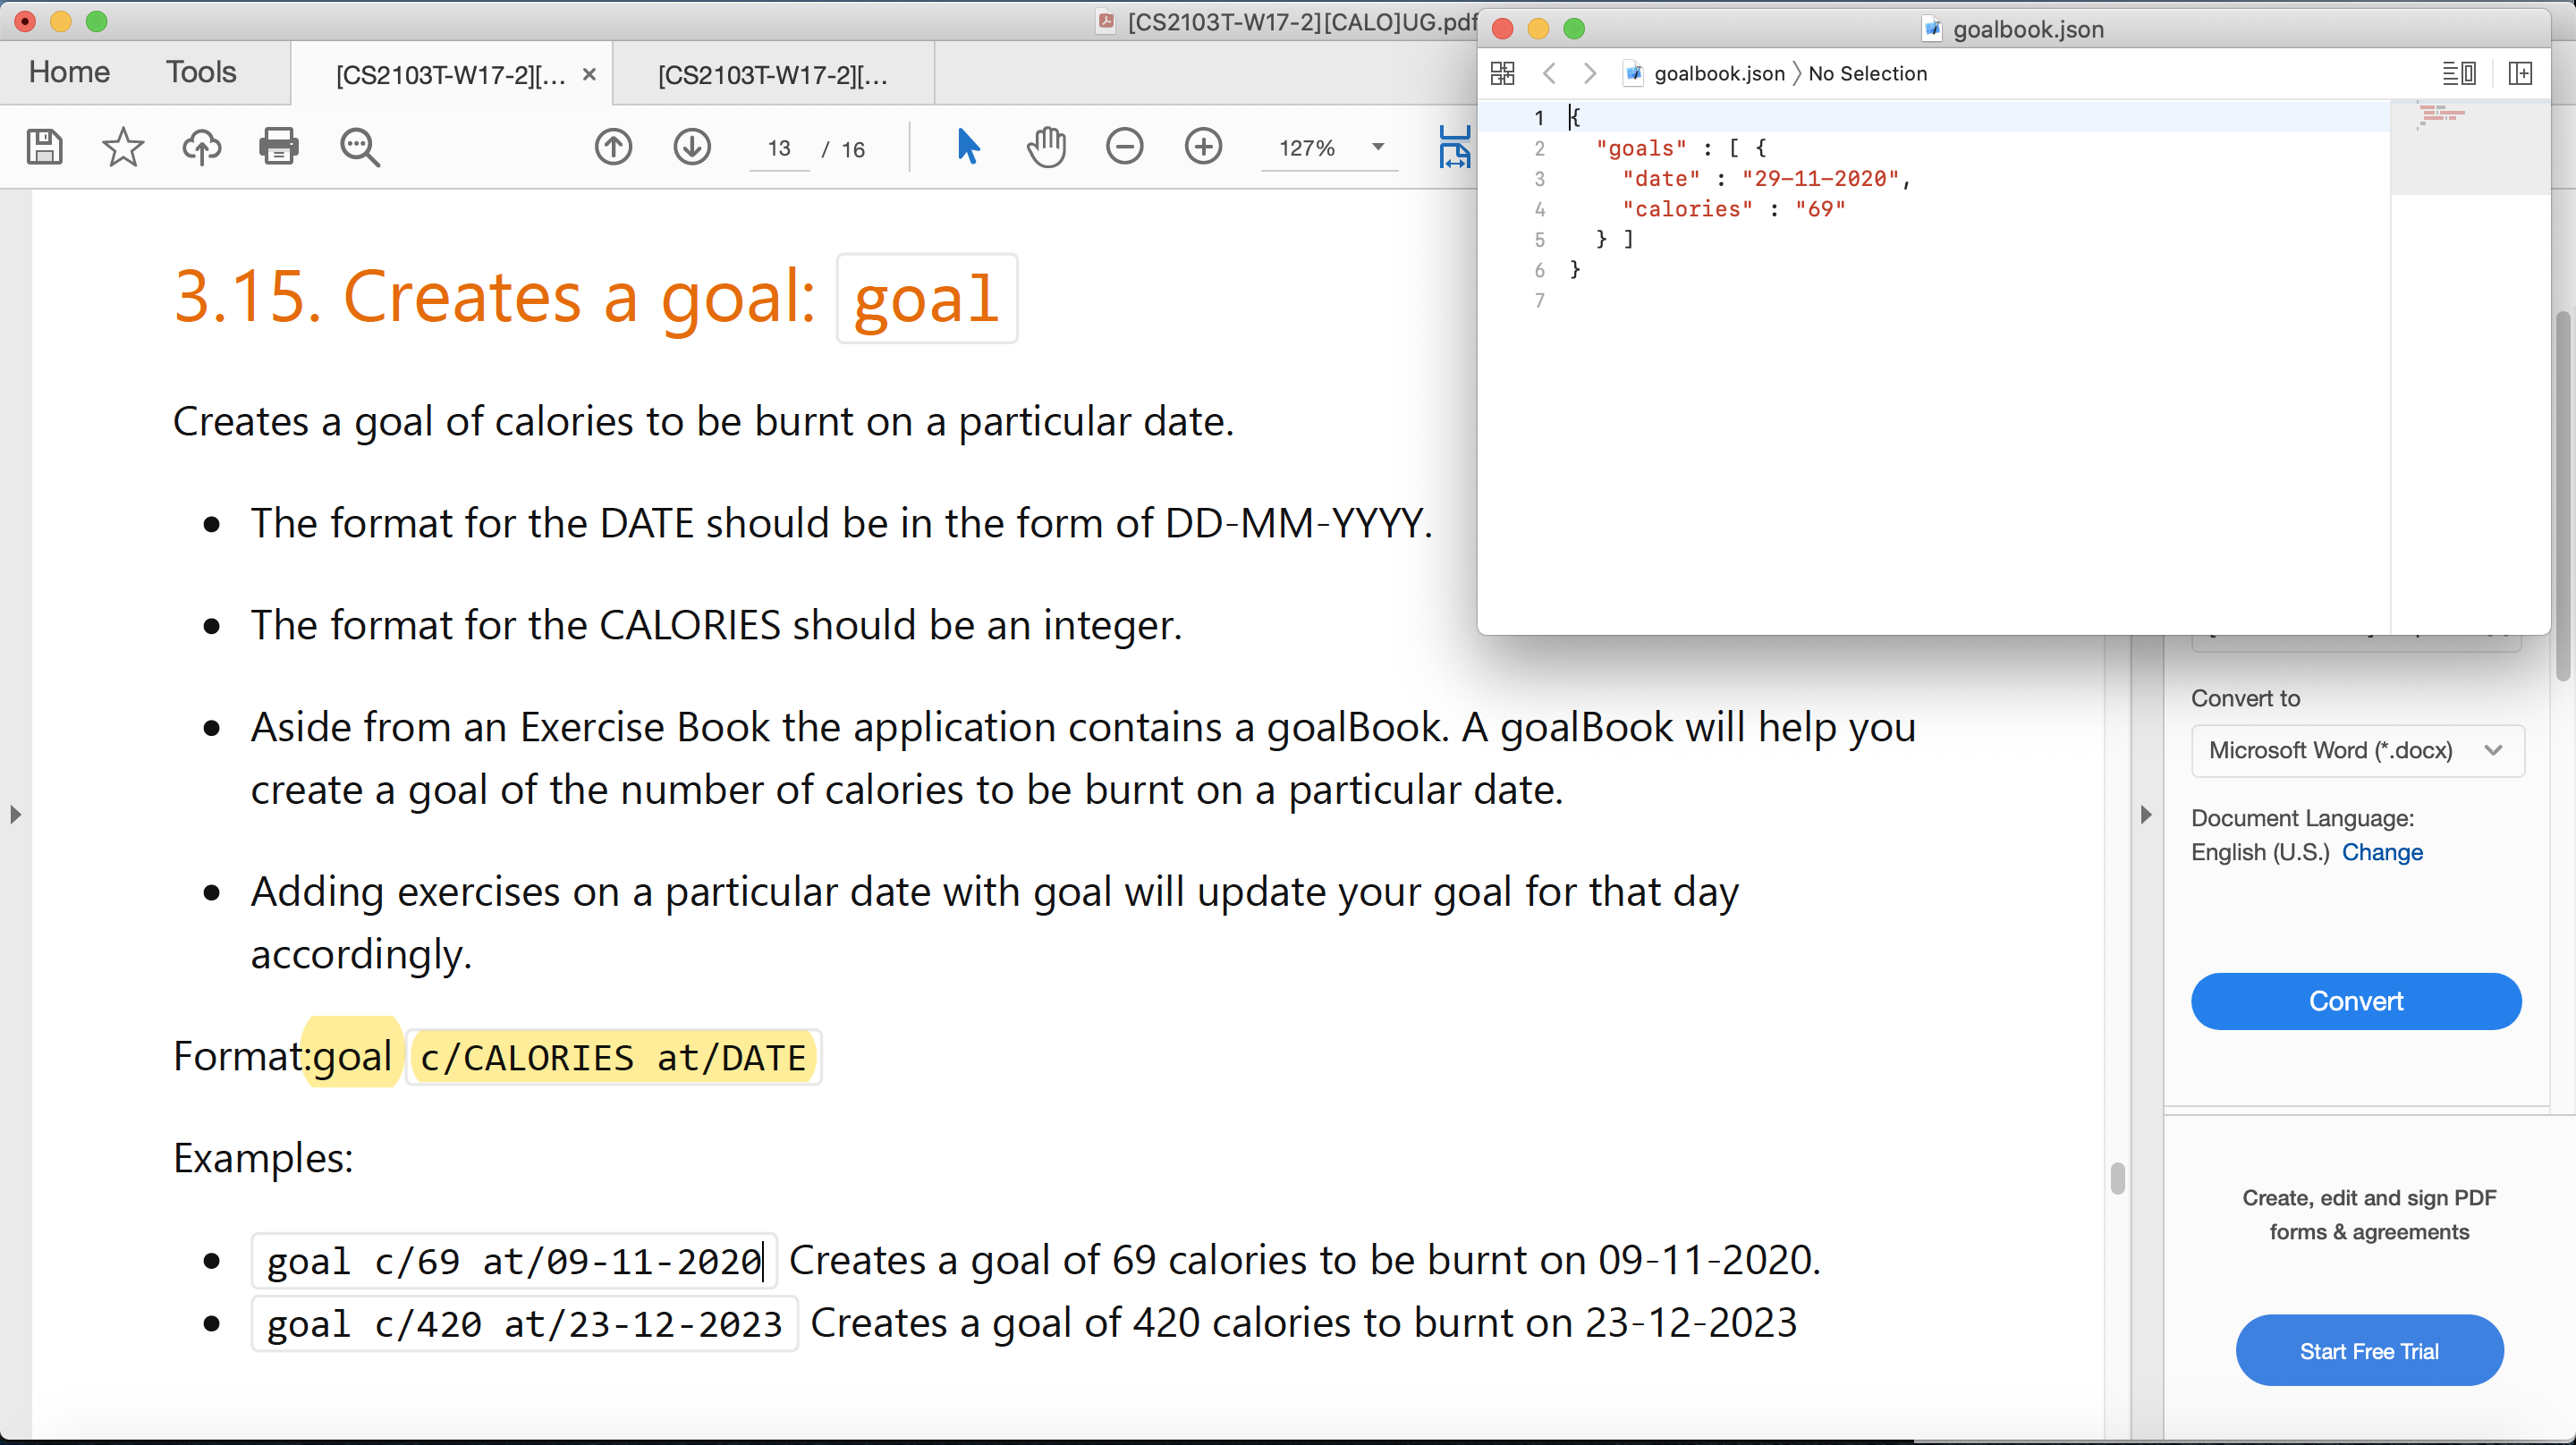
Task: Click the forward navigation arrow in JSON viewer
Action: pos(1587,72)
